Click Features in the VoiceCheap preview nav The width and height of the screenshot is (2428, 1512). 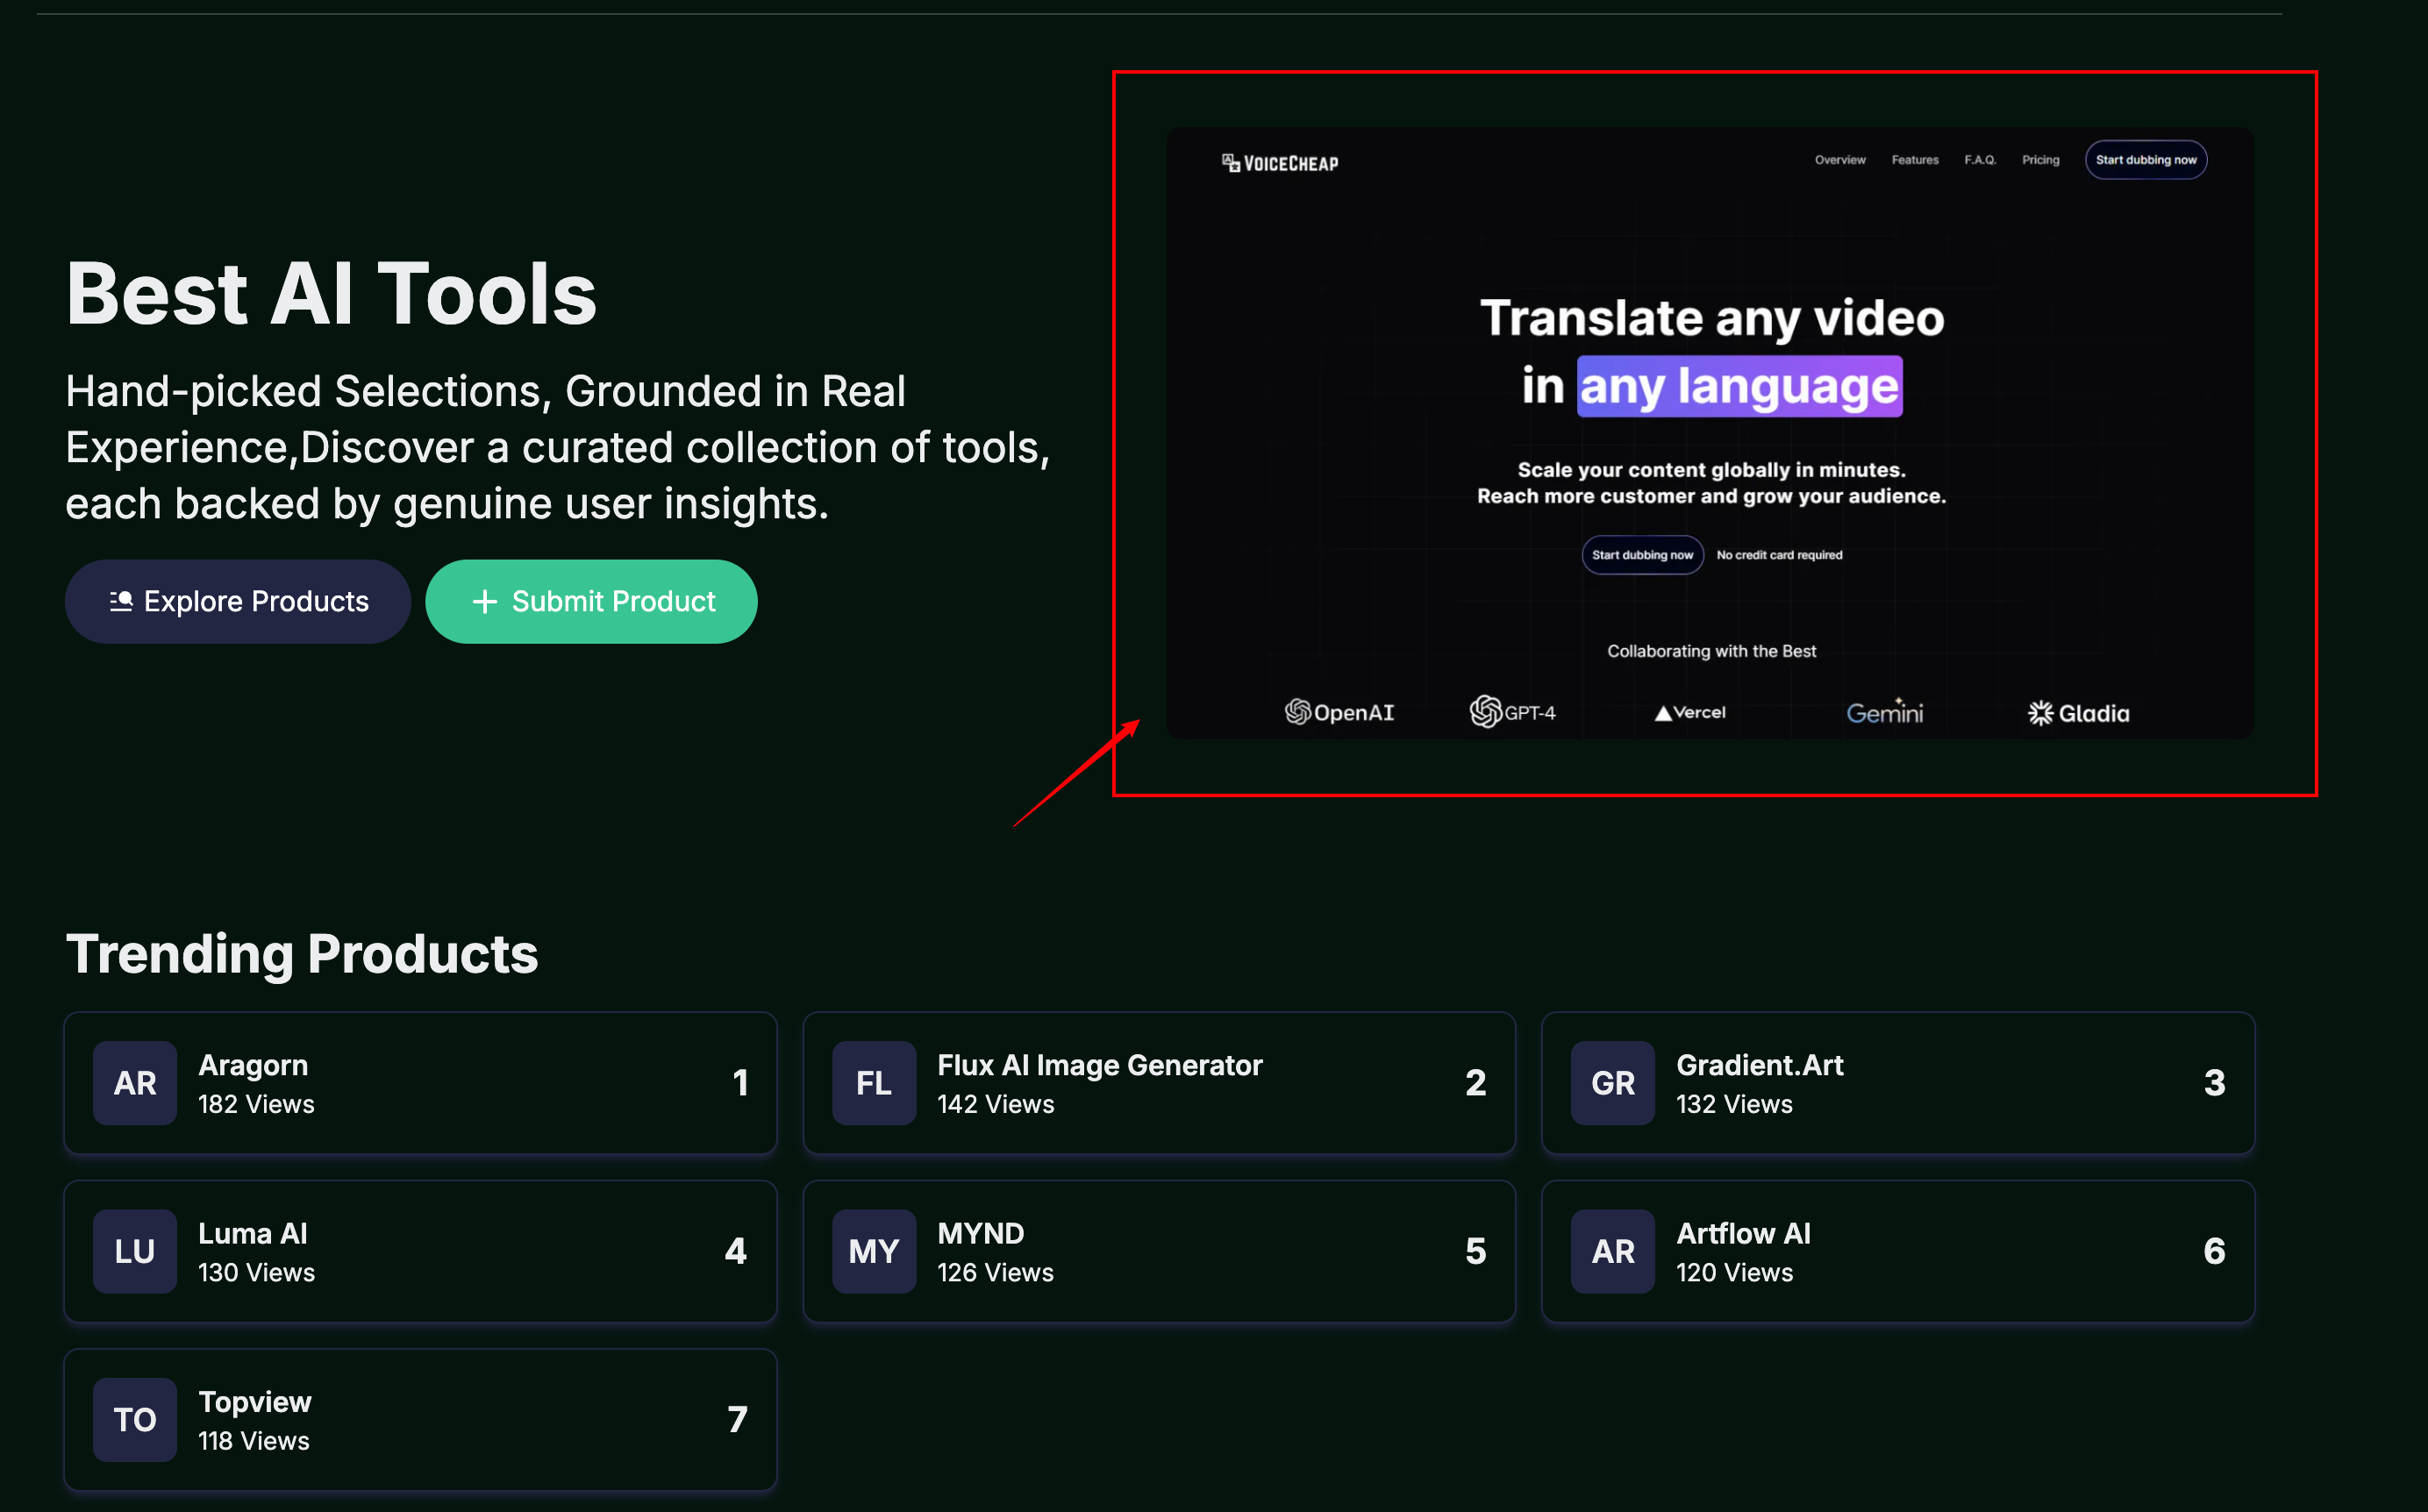point(1915,160)
